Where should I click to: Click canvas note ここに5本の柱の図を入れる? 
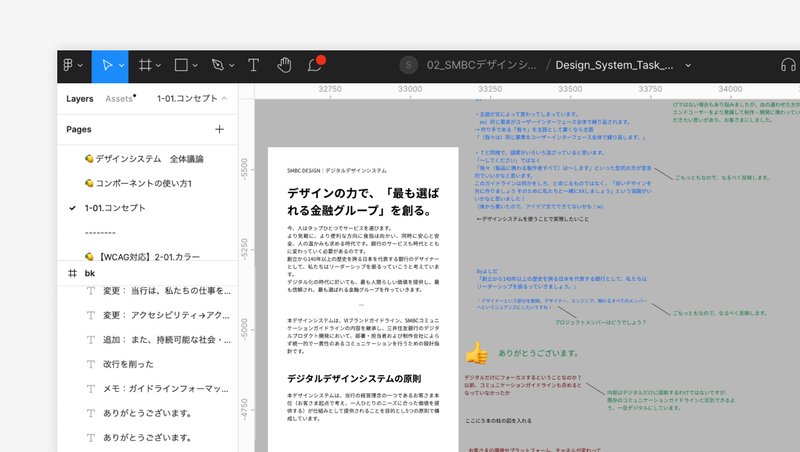pos(498,421)
